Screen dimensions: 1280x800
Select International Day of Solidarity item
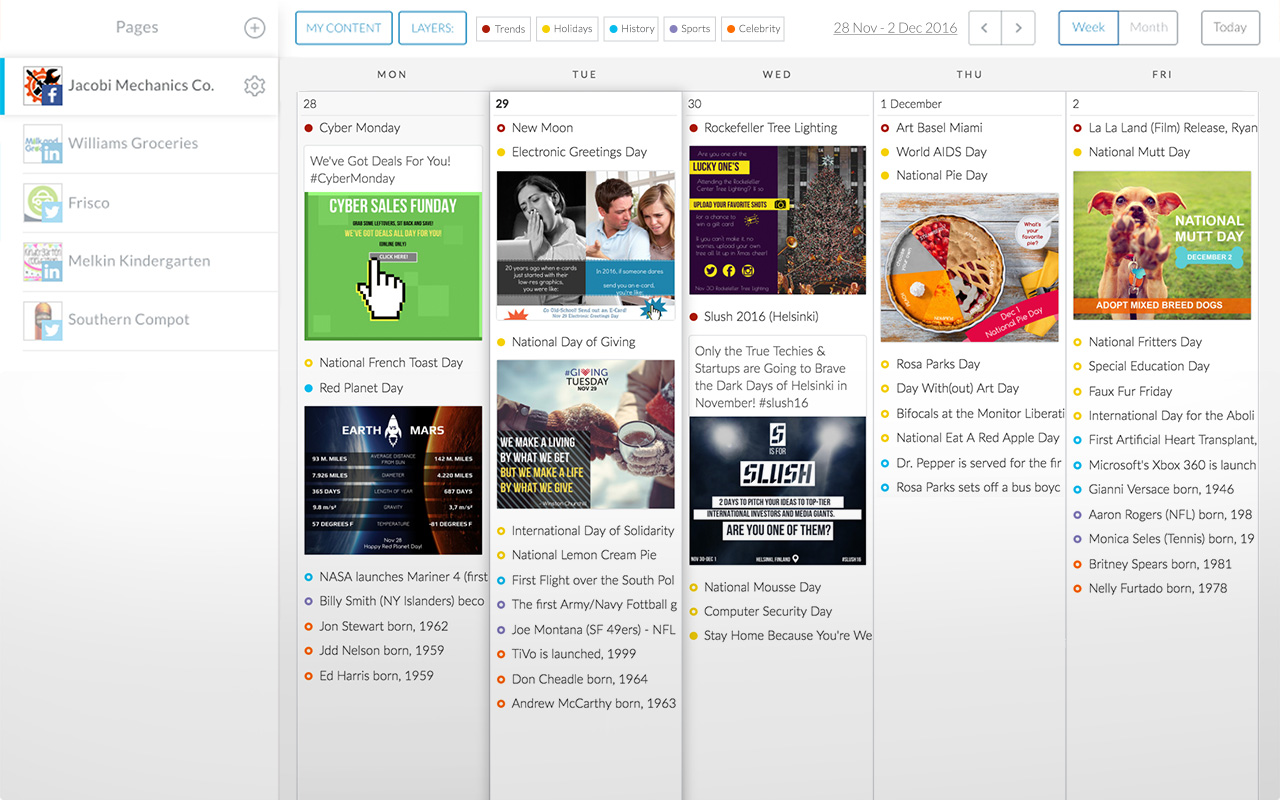(x=593, y=531)
